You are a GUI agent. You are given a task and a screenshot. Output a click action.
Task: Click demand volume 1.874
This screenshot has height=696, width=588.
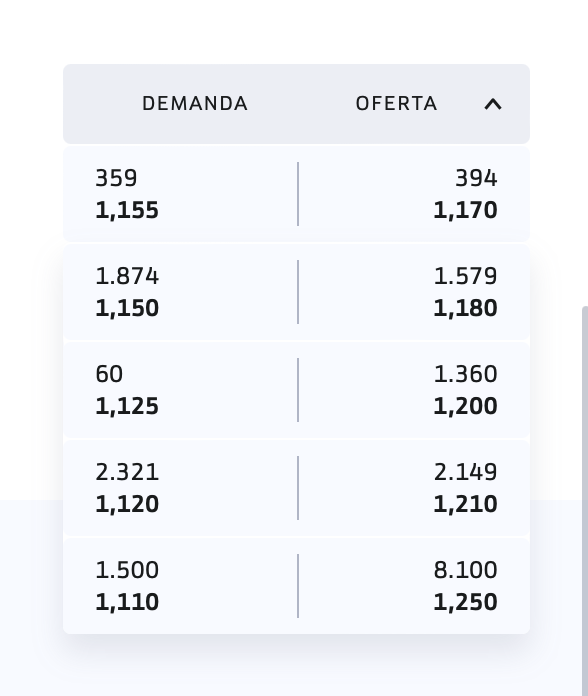coord(127,276)
